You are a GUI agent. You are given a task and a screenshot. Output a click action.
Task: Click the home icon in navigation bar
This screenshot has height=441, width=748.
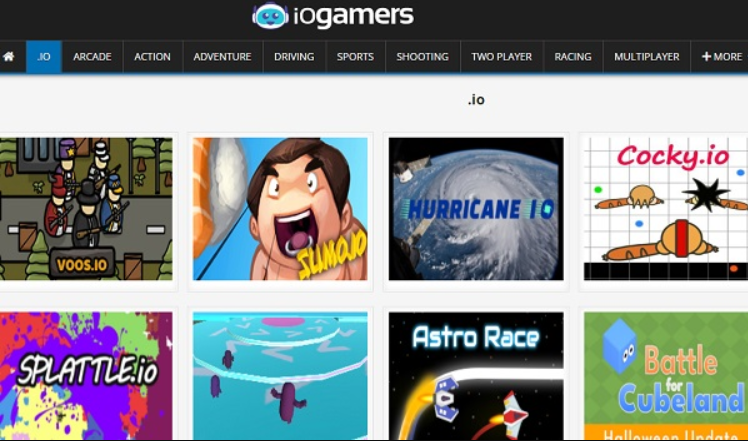click(9, 57)
